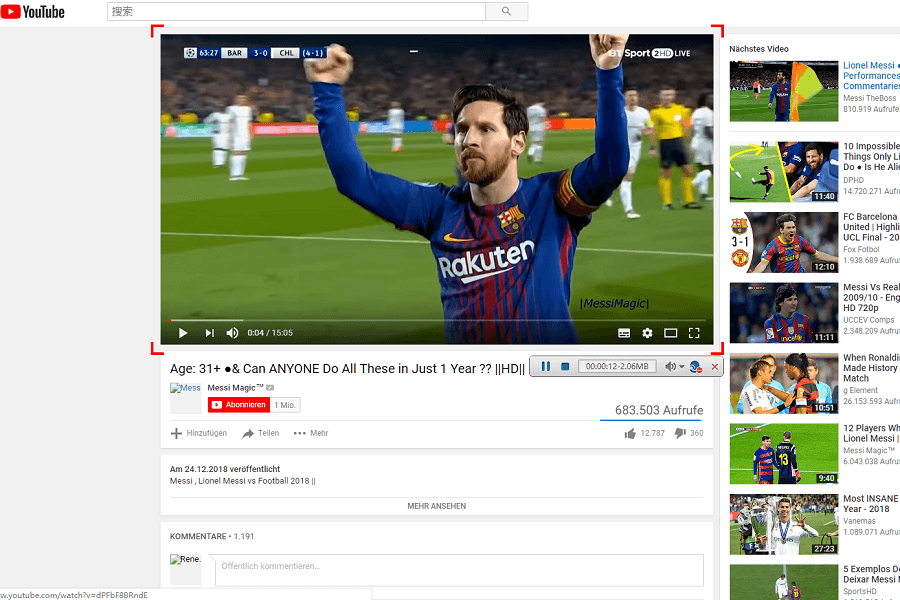Open FC Barcelona UCL Final thumbnail
The width and height of the screenshot is (900, 600).
pyautogui.click(x=783, y=242)
